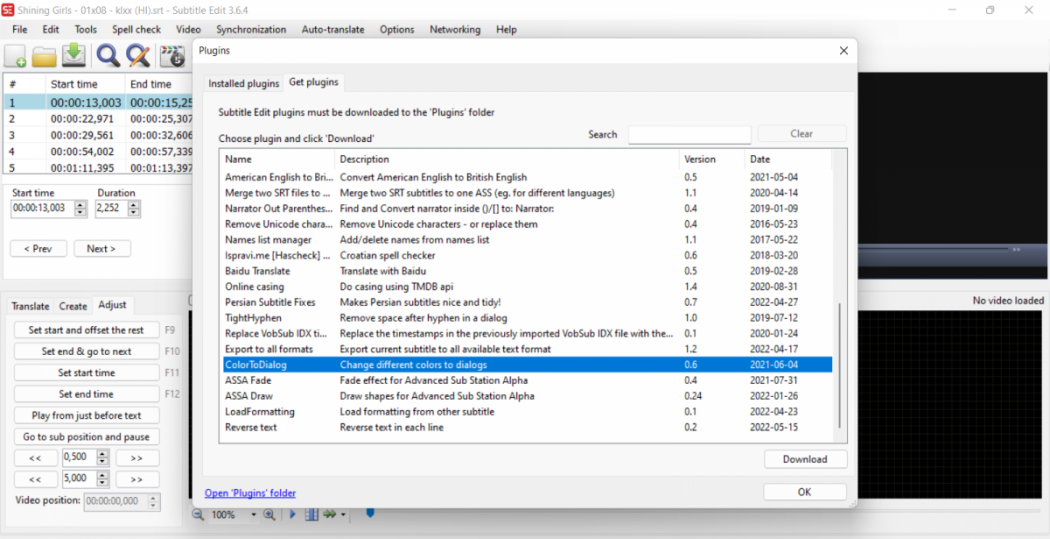Open Replace using magnifier-with-pencil icon
This screenshot has height=539, width=1050.
coord(137,56)
